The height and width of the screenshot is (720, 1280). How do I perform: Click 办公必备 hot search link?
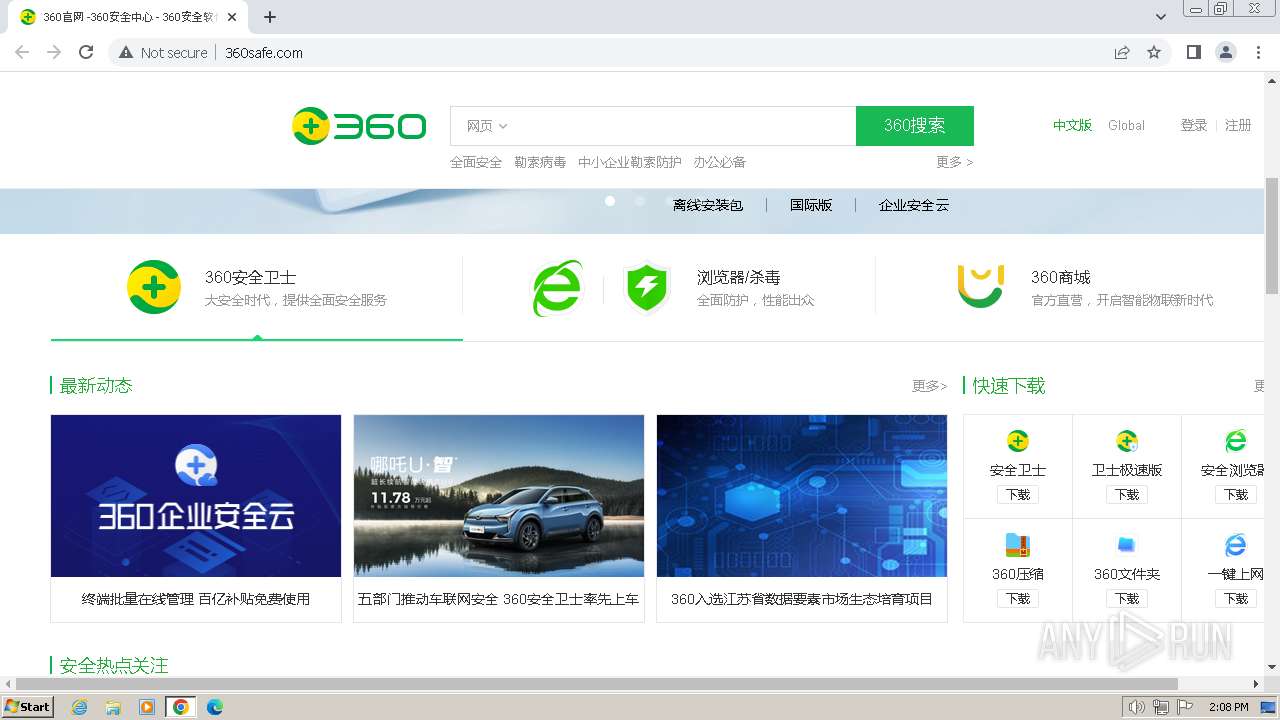point(720,162)
